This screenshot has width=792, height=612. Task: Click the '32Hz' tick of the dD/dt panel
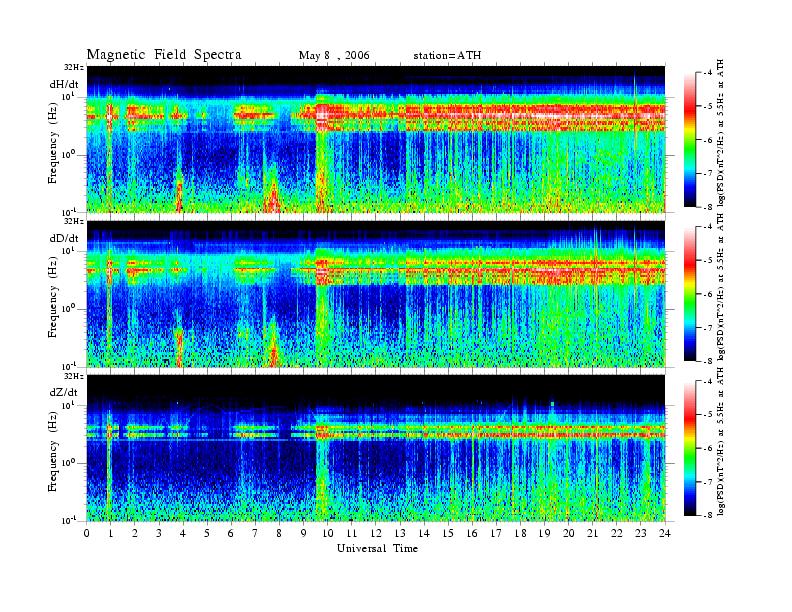(x=74, y=221)
